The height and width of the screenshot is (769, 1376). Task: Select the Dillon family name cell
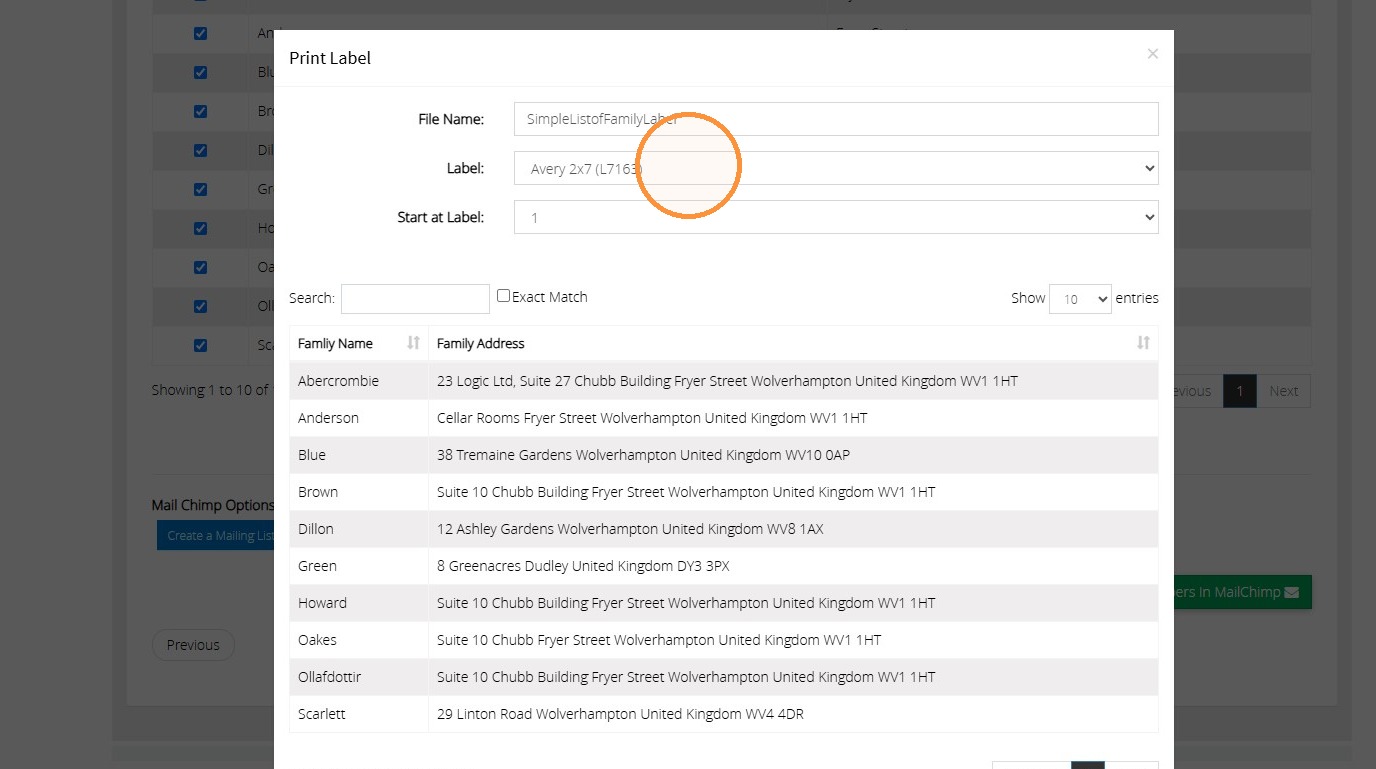[359, 529]
